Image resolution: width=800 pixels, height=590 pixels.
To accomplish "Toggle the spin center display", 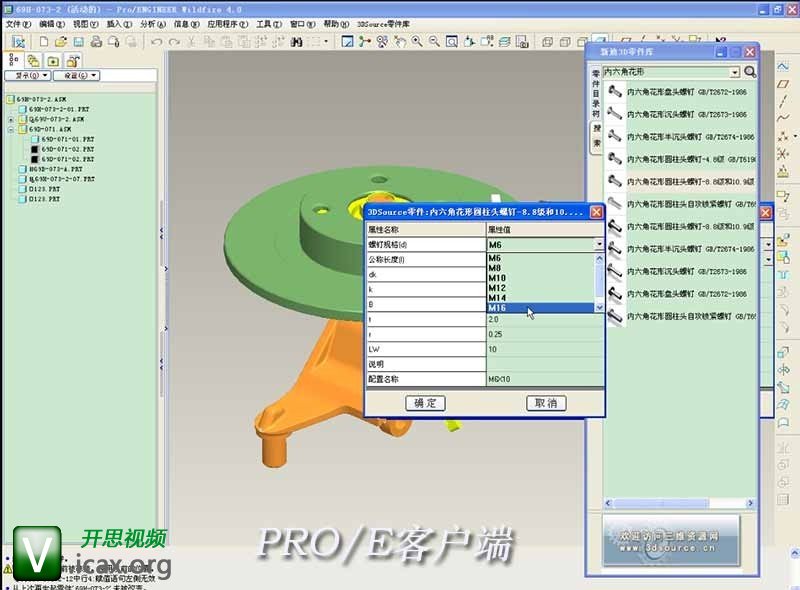I will tap(365, 42).
